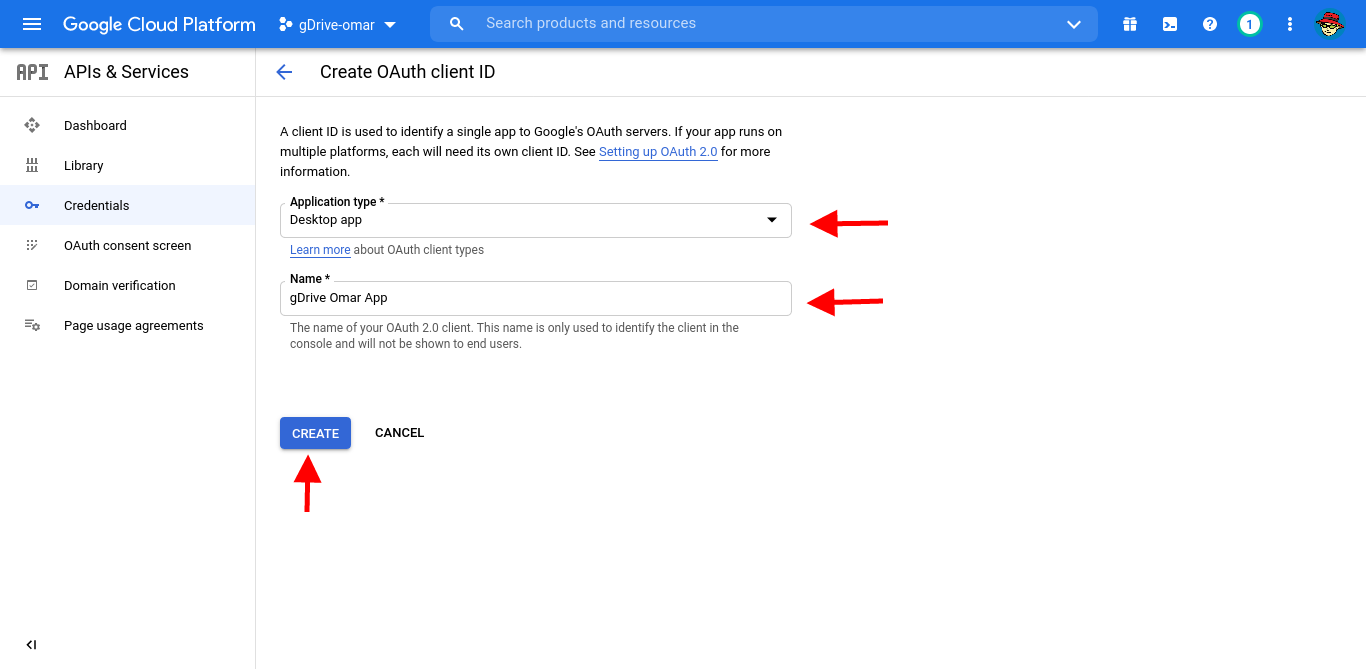Select Library in the sidebar
This screenshot has width=1366, height=669.
click(83, 165)
